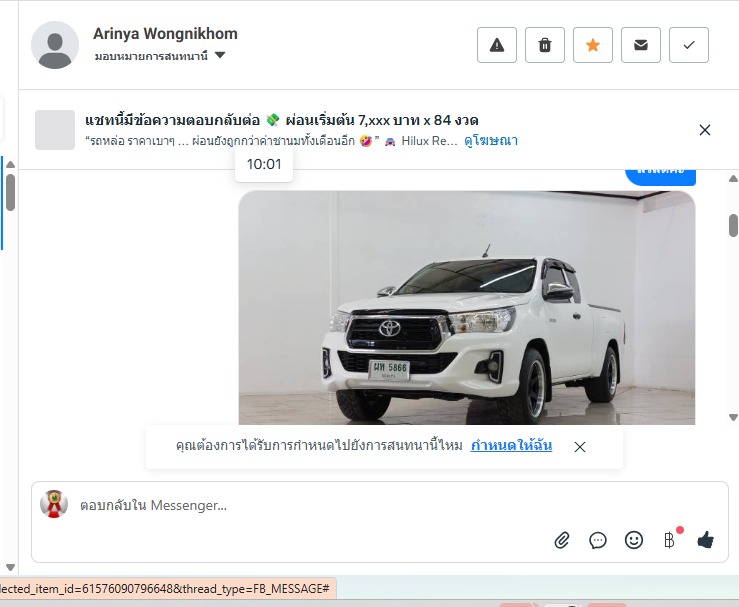The width and height of the screenshot is (739, 607).
Task: Click the ad preview thumbnail in banner
Action: pos(55,130)
